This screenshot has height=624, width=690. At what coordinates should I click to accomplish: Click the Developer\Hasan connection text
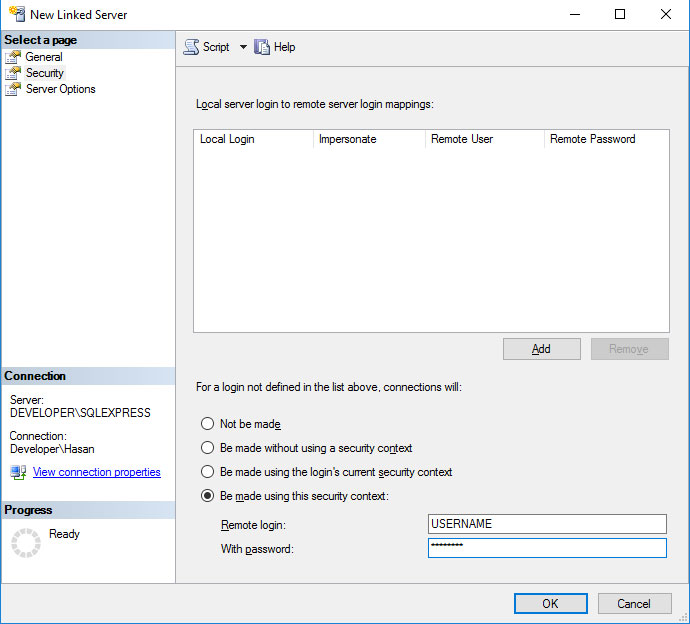(52, 449)
